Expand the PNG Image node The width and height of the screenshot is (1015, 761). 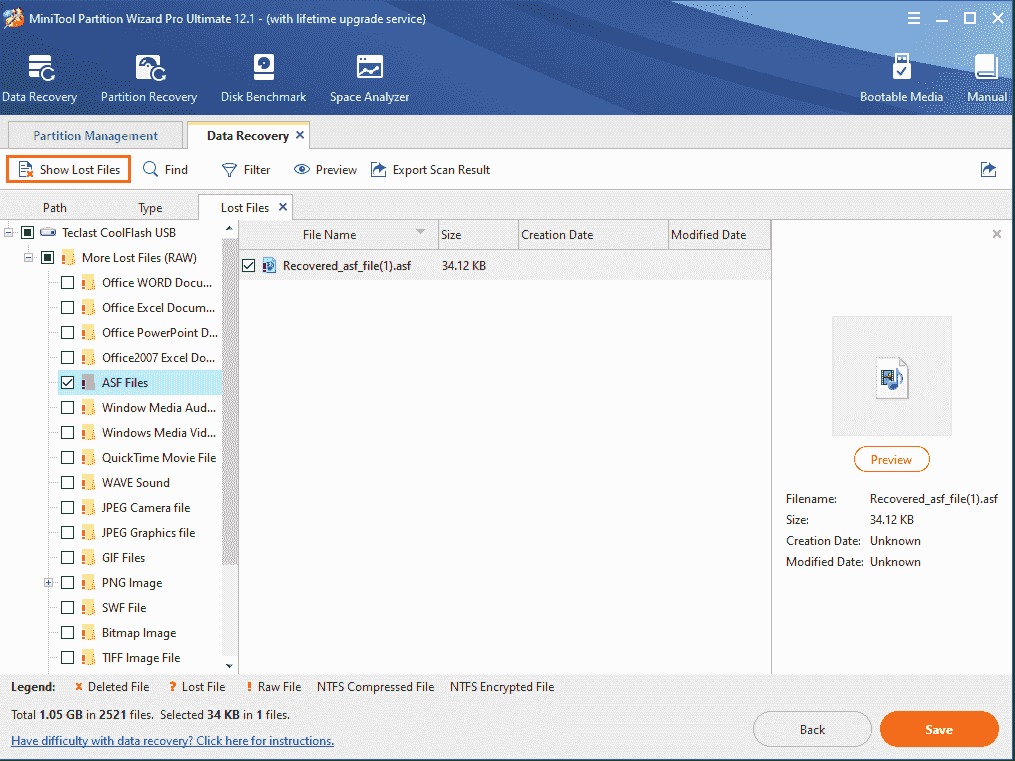point(49,582)
